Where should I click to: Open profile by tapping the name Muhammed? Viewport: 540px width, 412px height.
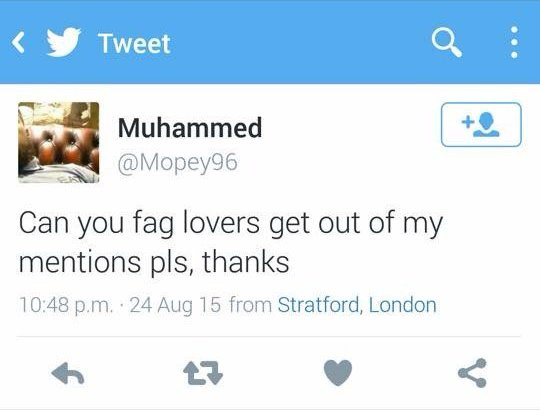[x=190, y=127]
